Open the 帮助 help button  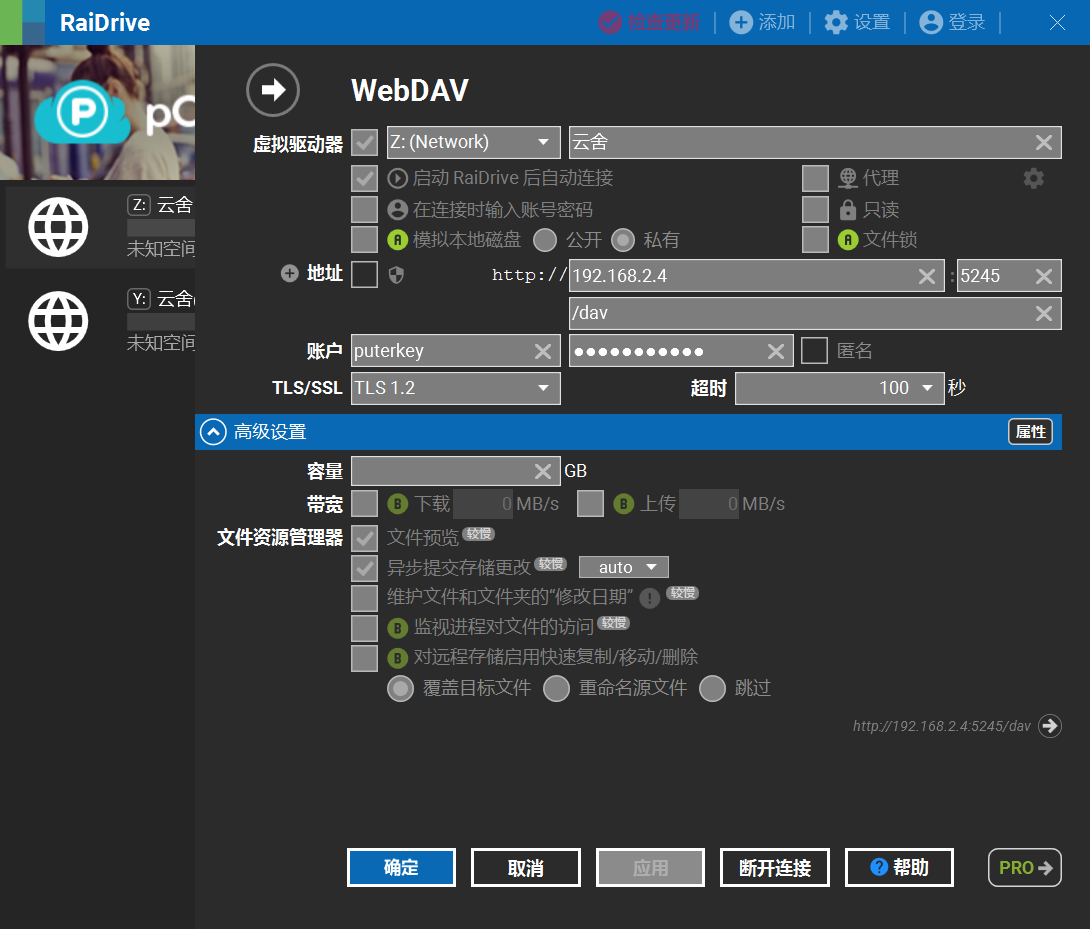pos(899,867)
